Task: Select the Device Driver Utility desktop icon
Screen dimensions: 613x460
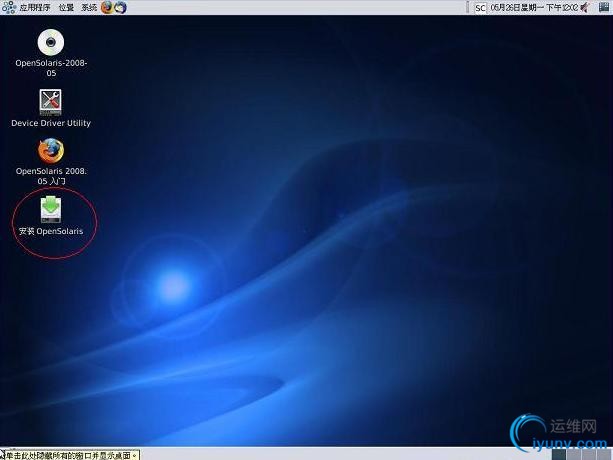Action: [x=50, y=102]
